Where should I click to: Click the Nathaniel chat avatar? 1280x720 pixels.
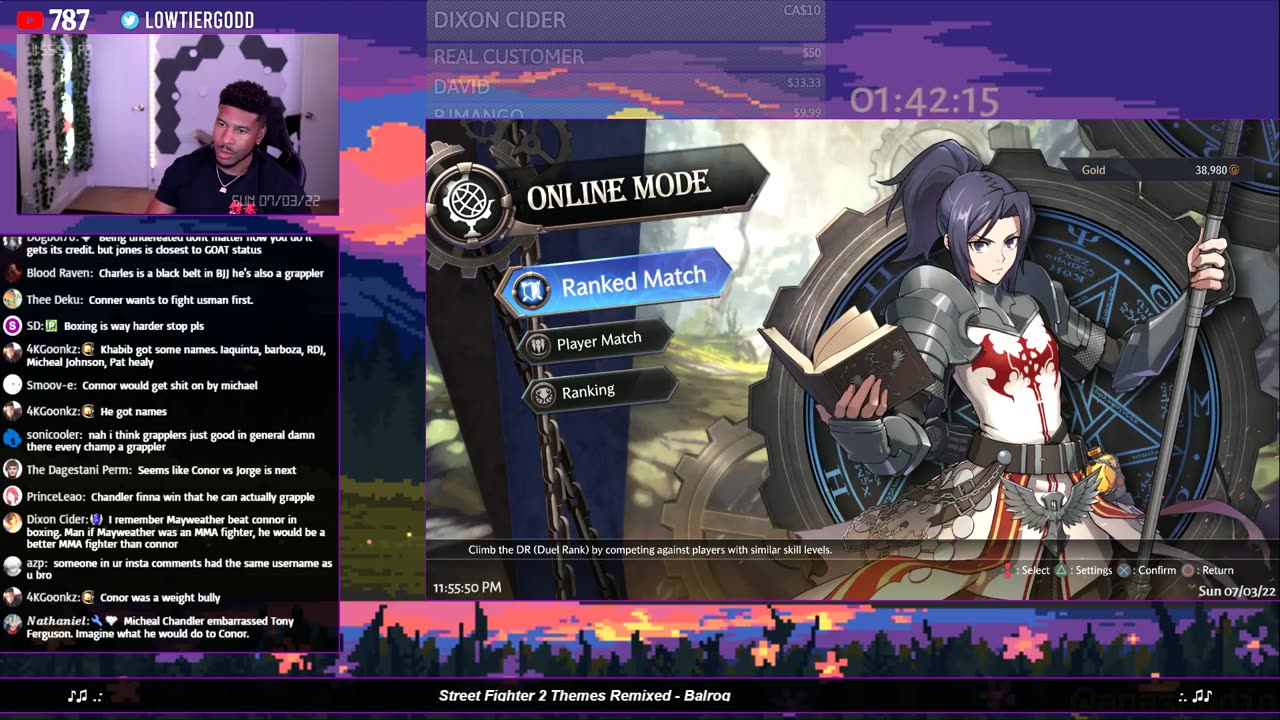[12, 623]
